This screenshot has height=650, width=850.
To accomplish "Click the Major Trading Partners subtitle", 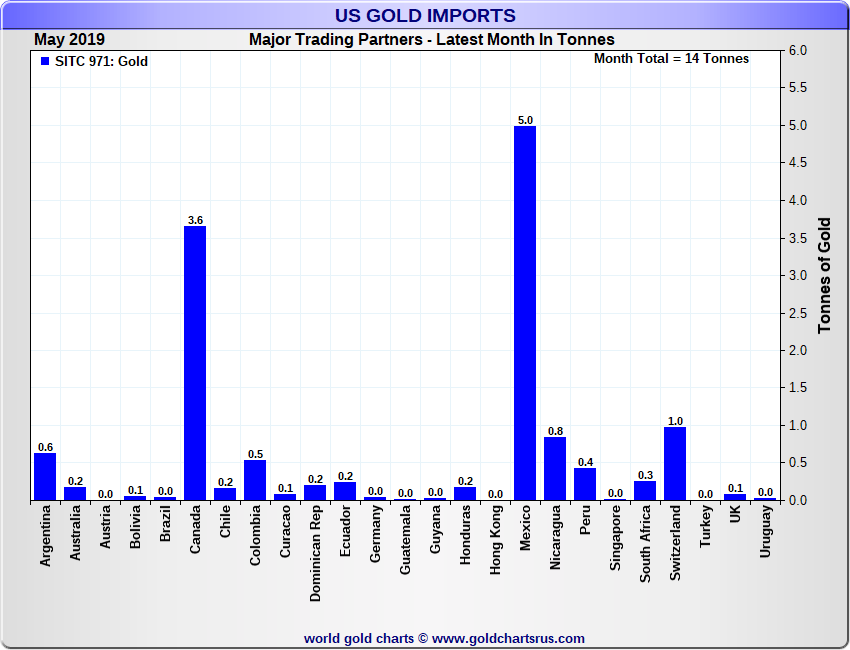I will tap(432, 40).
